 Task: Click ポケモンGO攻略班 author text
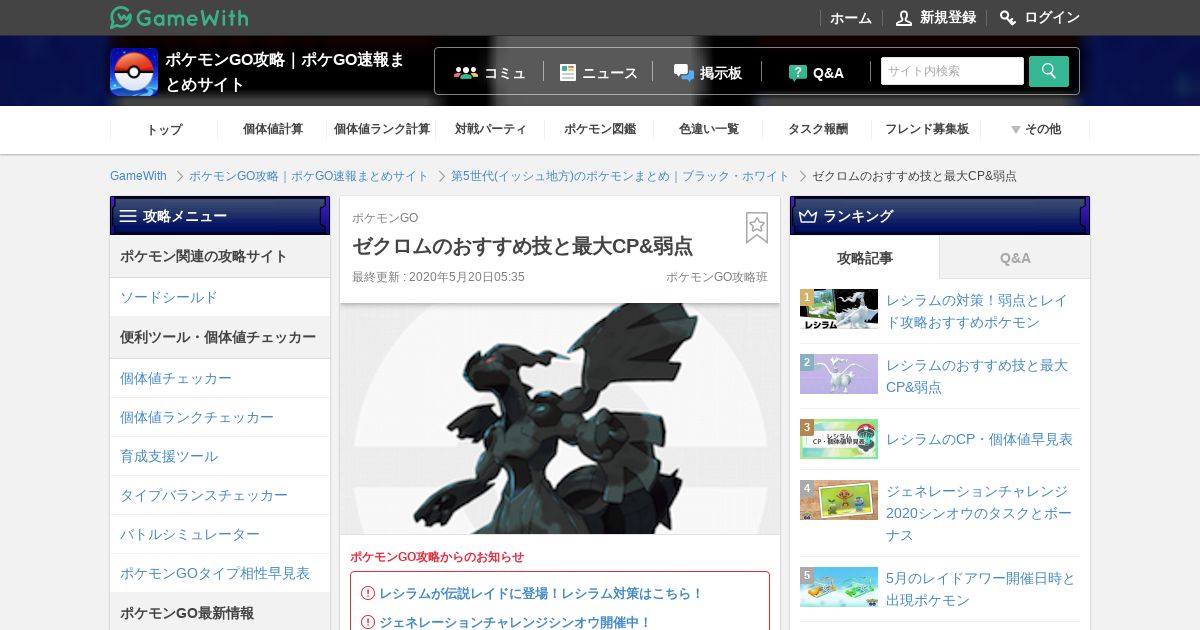coord(717,277)
